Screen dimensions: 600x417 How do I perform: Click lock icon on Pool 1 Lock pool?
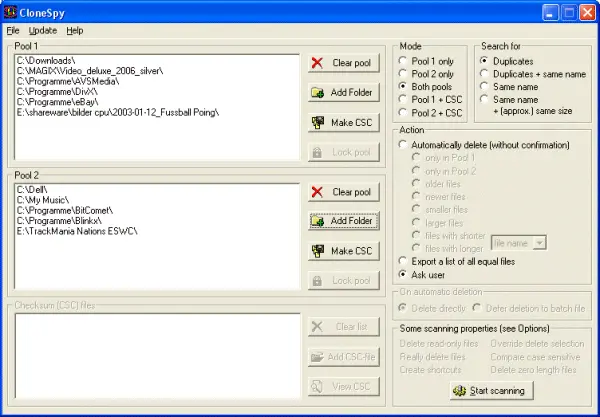click(x=317, y=153)
